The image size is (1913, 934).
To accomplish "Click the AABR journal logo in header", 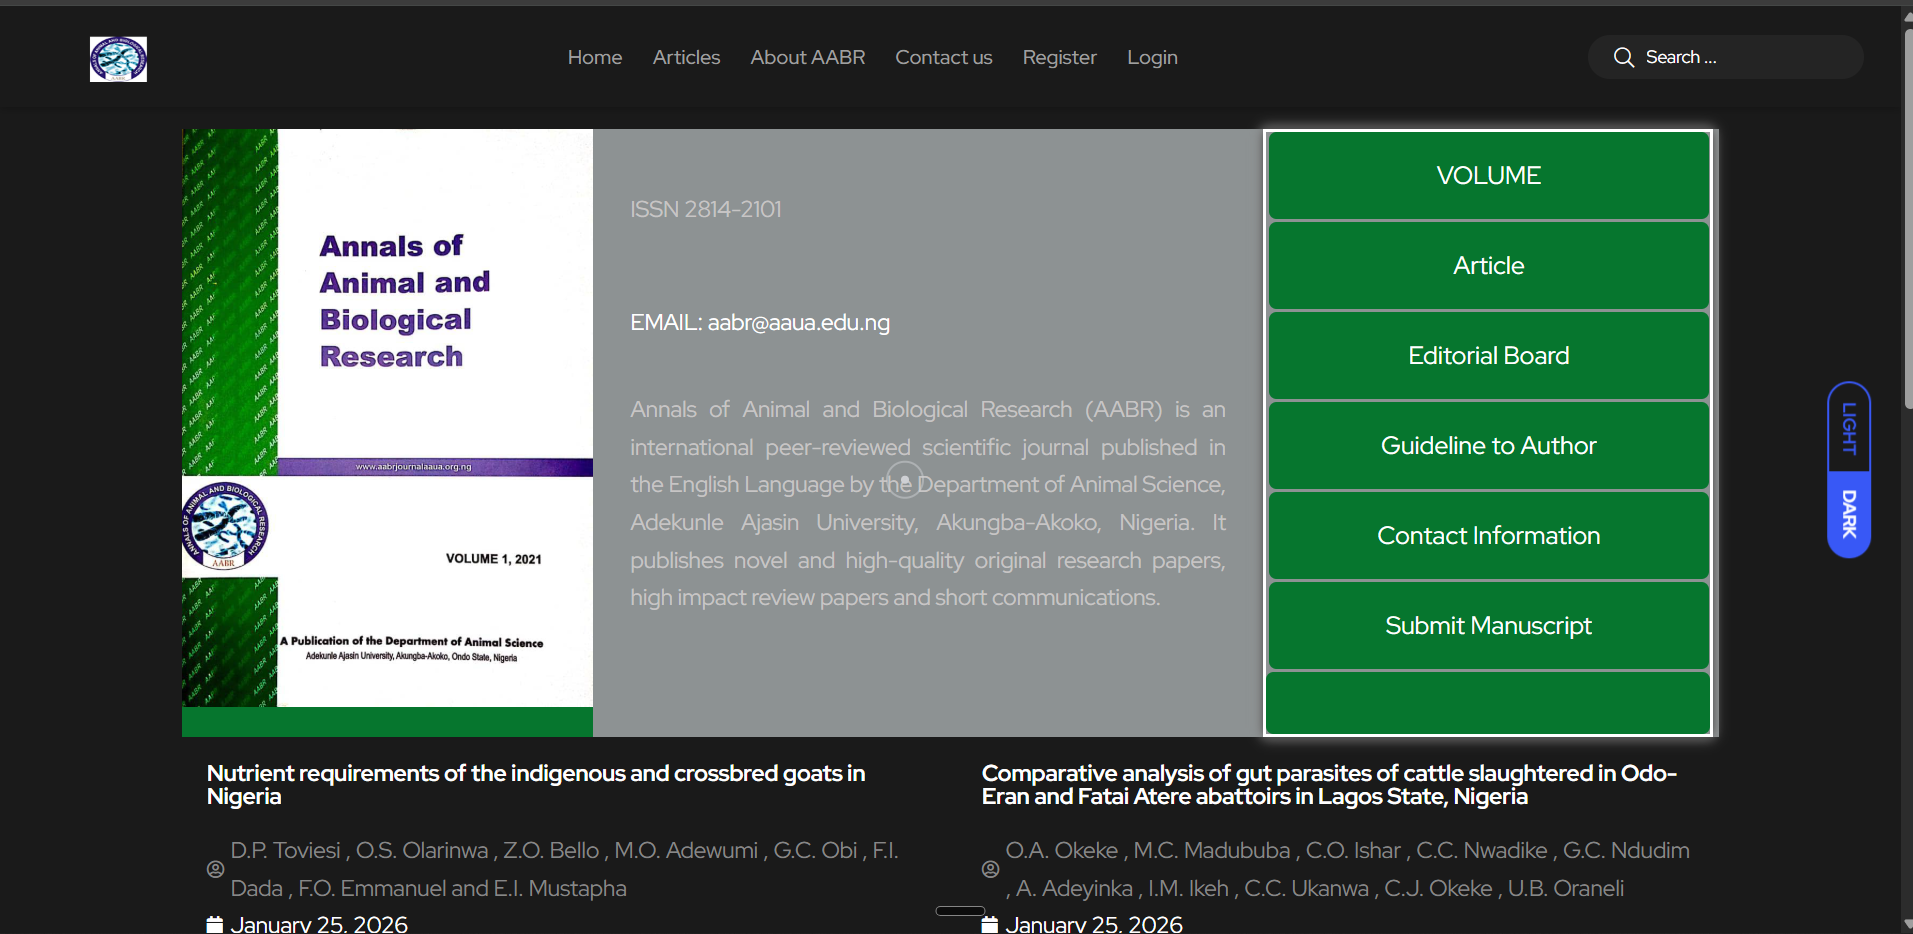I will click(x=118, y=59).
